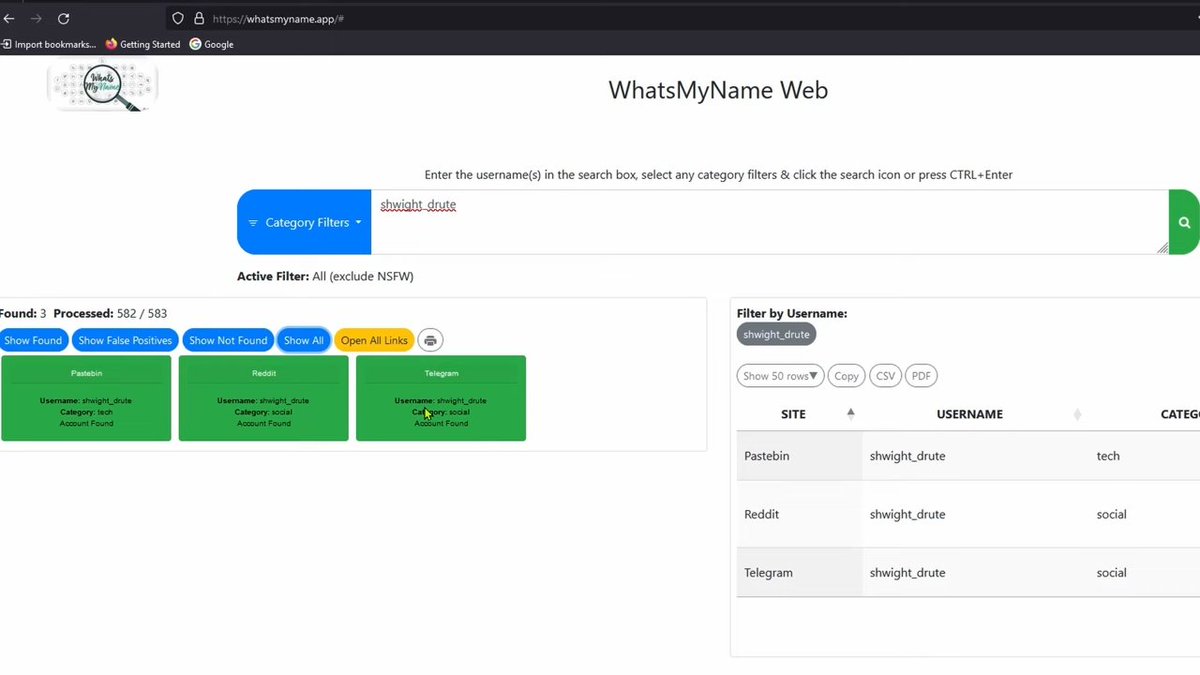Click the USERNAME column sort arrows
The height and width of the screenshot is (675, 1200).
[1077, 414]
